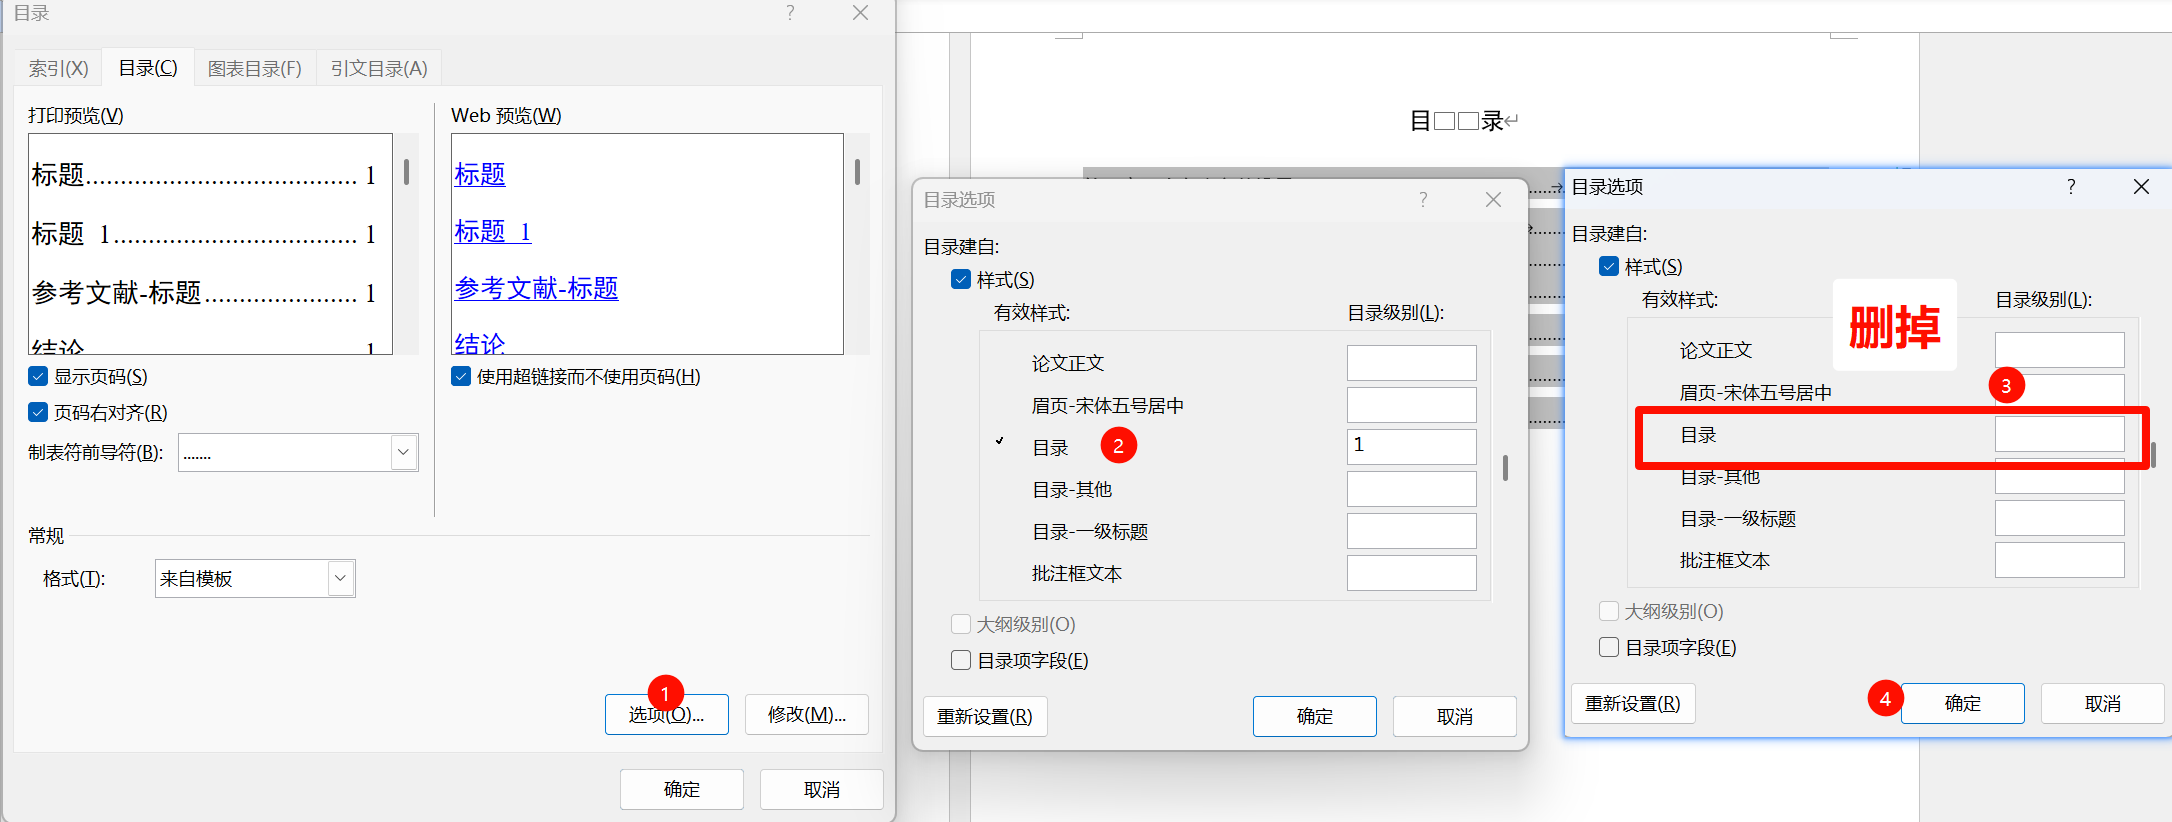Screen dimensions: 2172x822
Task: Toggle 页码右对齐 checkbox
Action: 38,413
